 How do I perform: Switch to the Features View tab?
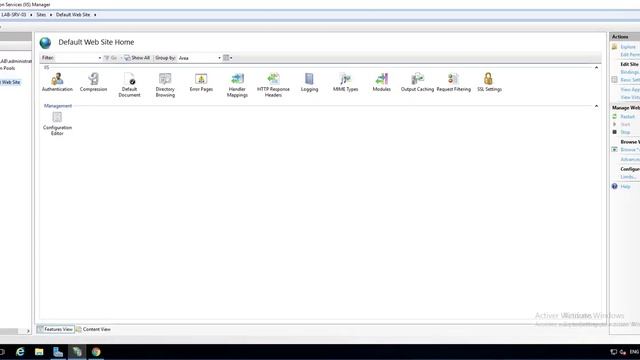pos(56,329)
